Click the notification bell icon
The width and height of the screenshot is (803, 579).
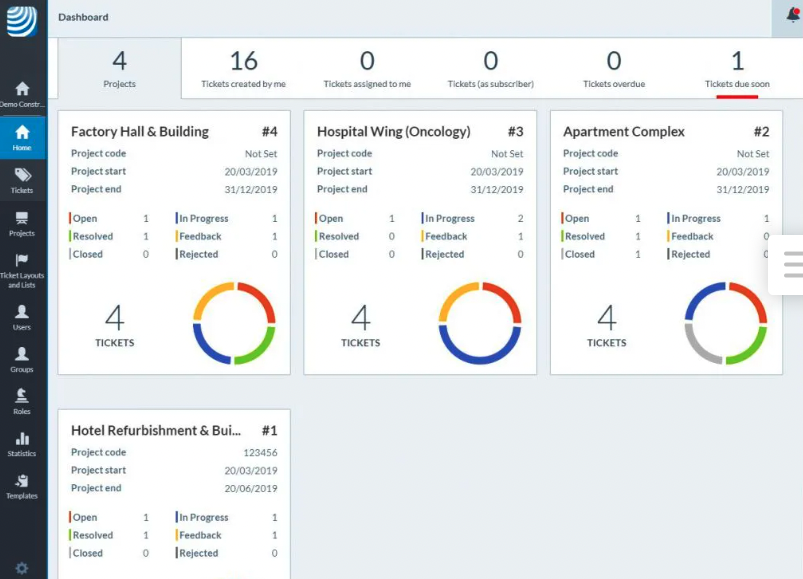point(792,15)
